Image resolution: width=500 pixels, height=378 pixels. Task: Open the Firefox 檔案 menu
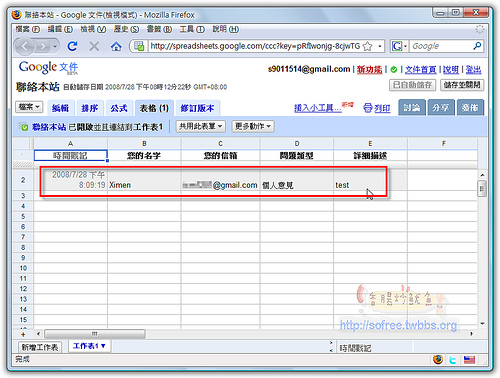(x=27, y=29)
